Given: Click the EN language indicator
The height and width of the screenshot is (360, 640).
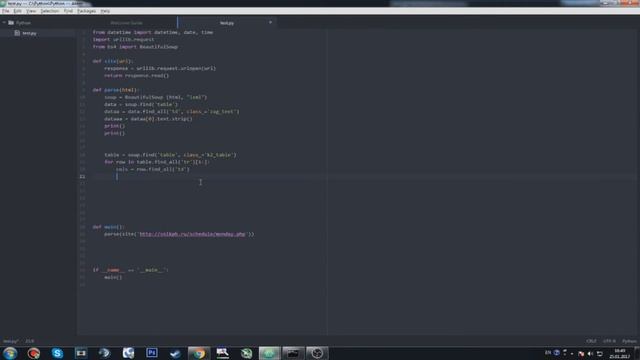Looking at the screenshot, I should pyautogui.click(x=548, y=353).
